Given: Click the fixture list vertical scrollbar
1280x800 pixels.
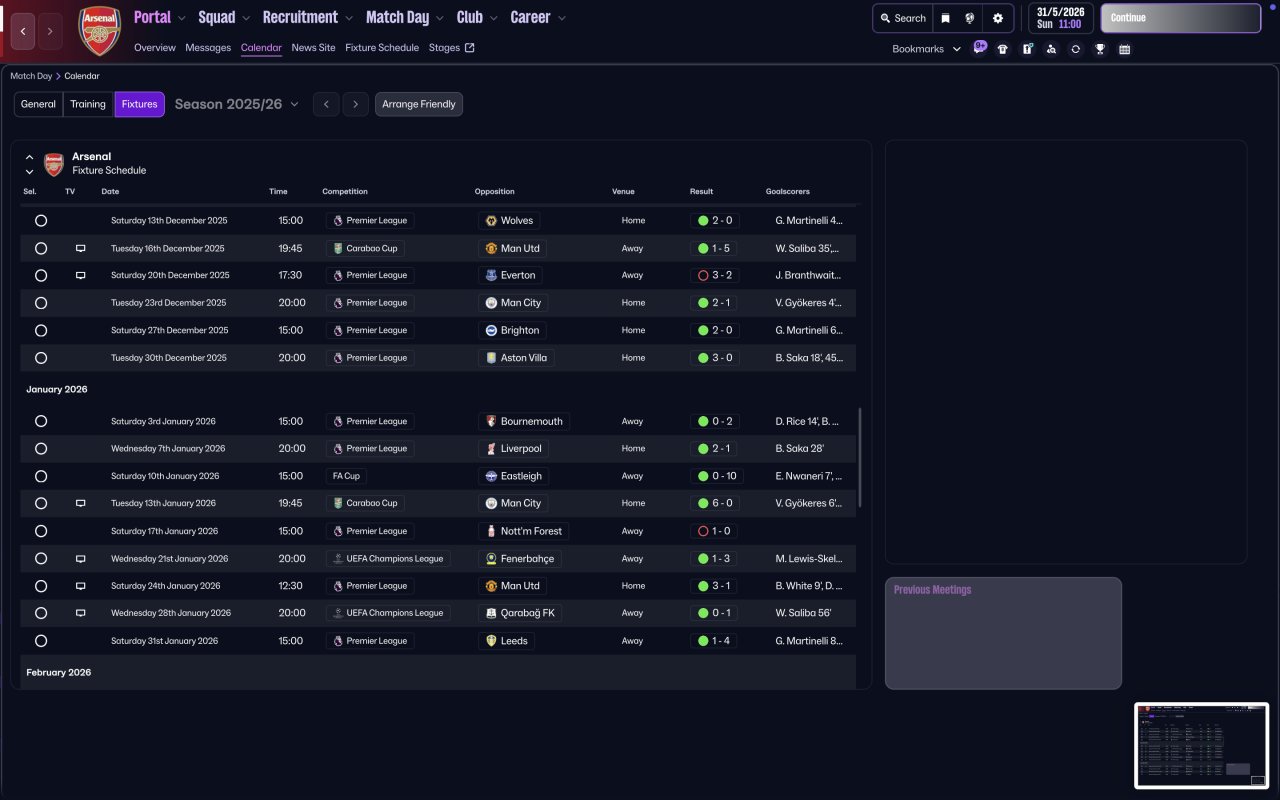Looking at the screenshot, I should click(x=859, y=457).
